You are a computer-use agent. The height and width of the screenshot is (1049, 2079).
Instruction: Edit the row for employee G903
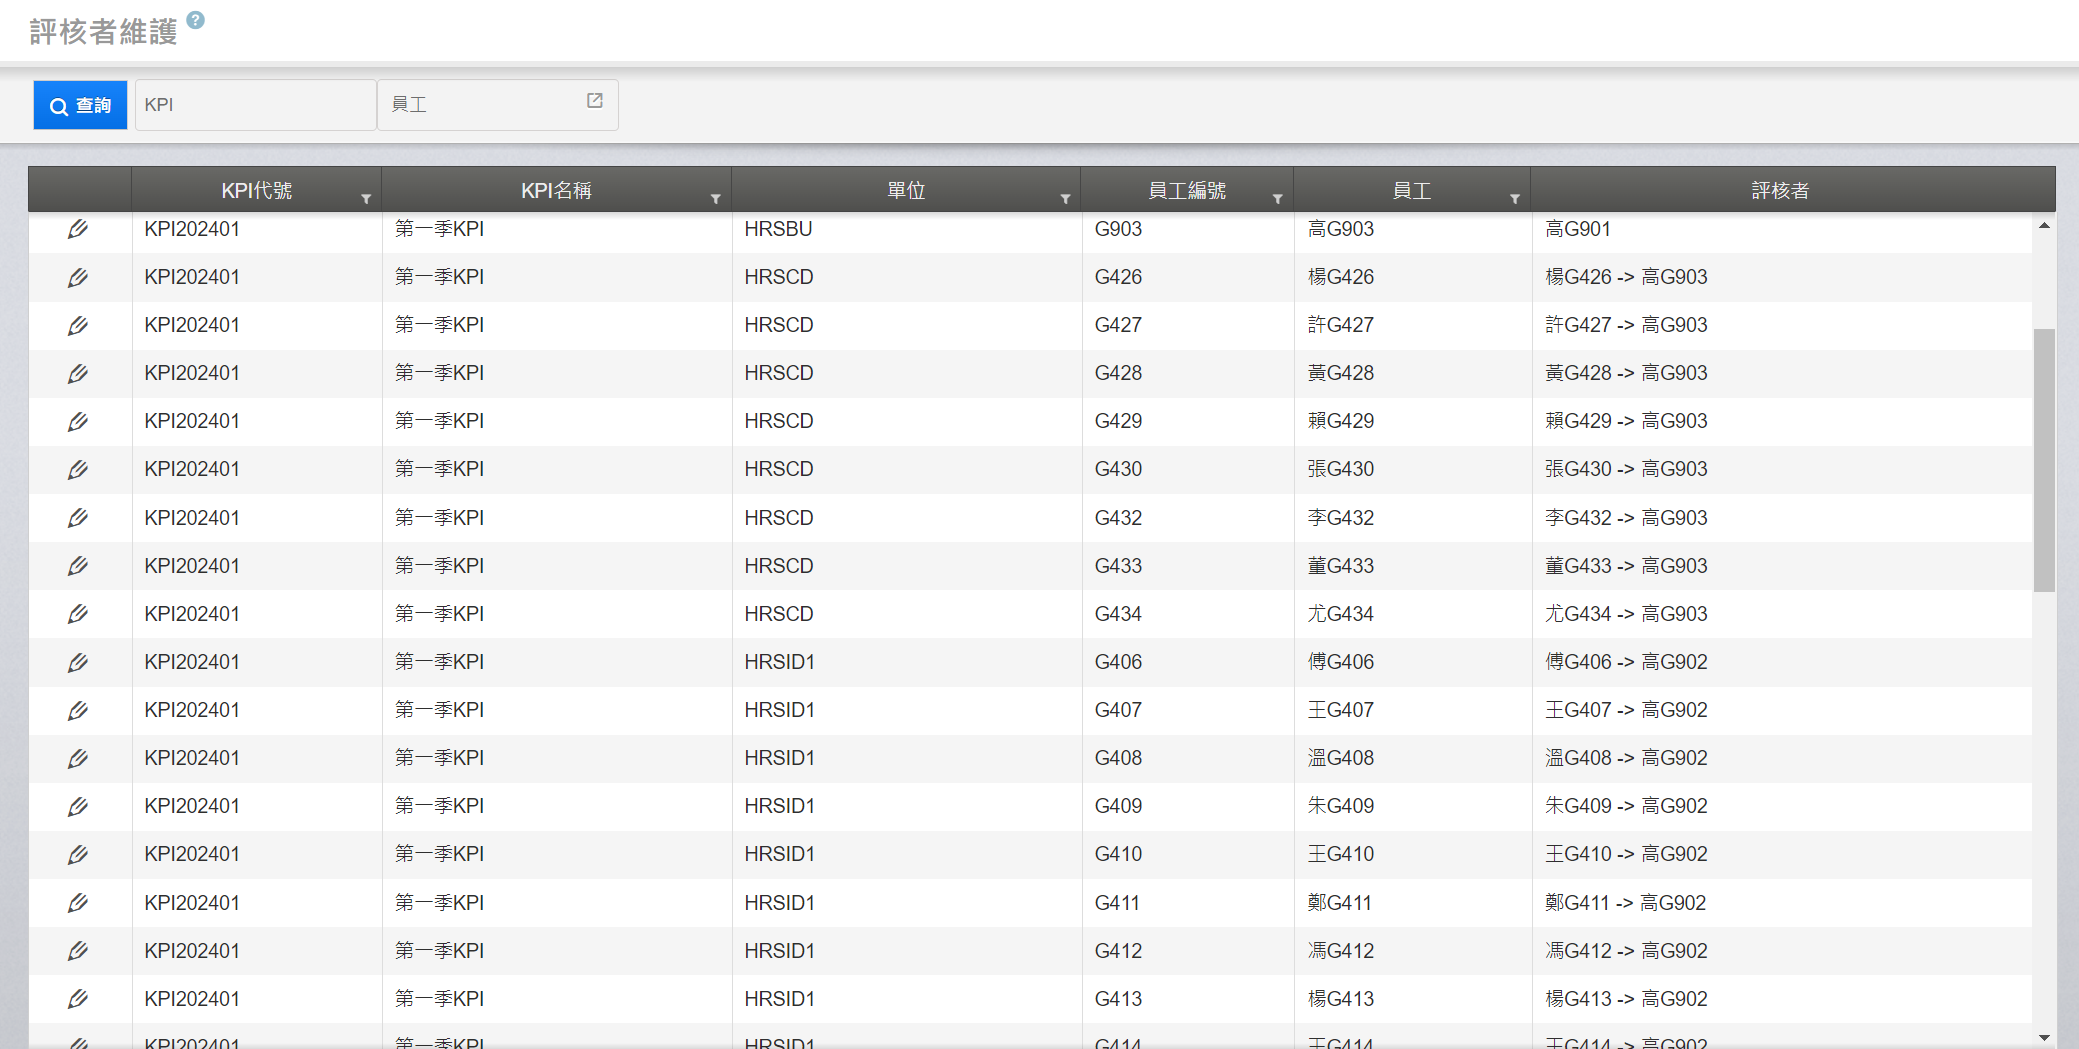(78, 229)
